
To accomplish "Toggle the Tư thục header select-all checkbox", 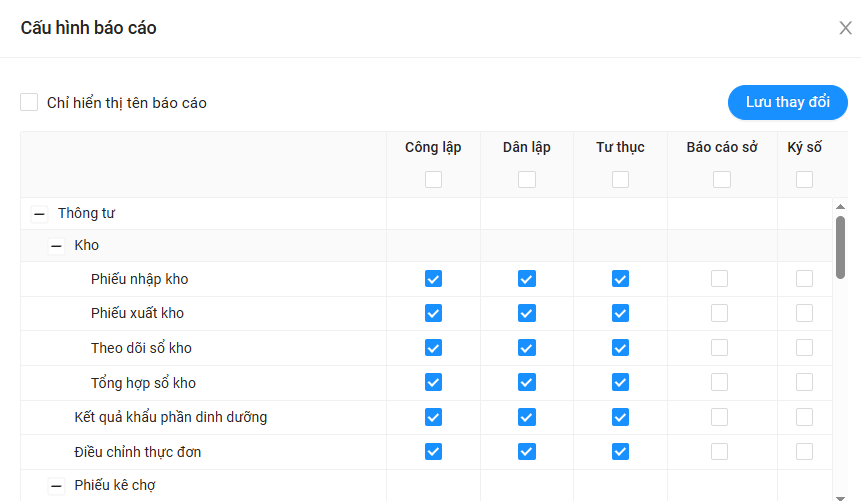I will pyautogui.click(x=620, y=180).
